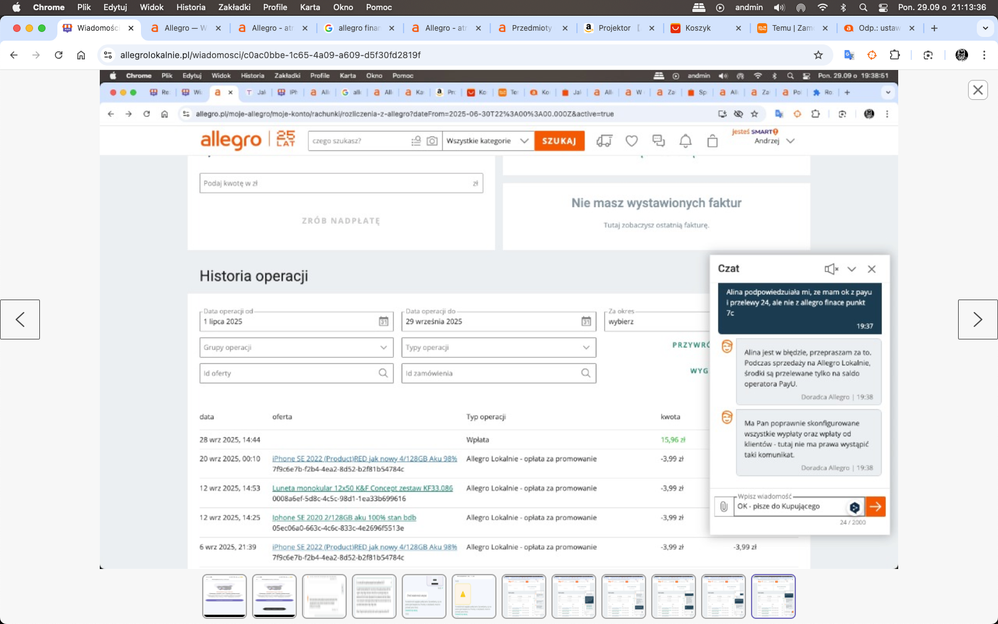Close the 'Odp.: ustaw' tab
Screen dimensions: 998x624
coord(912,28)
